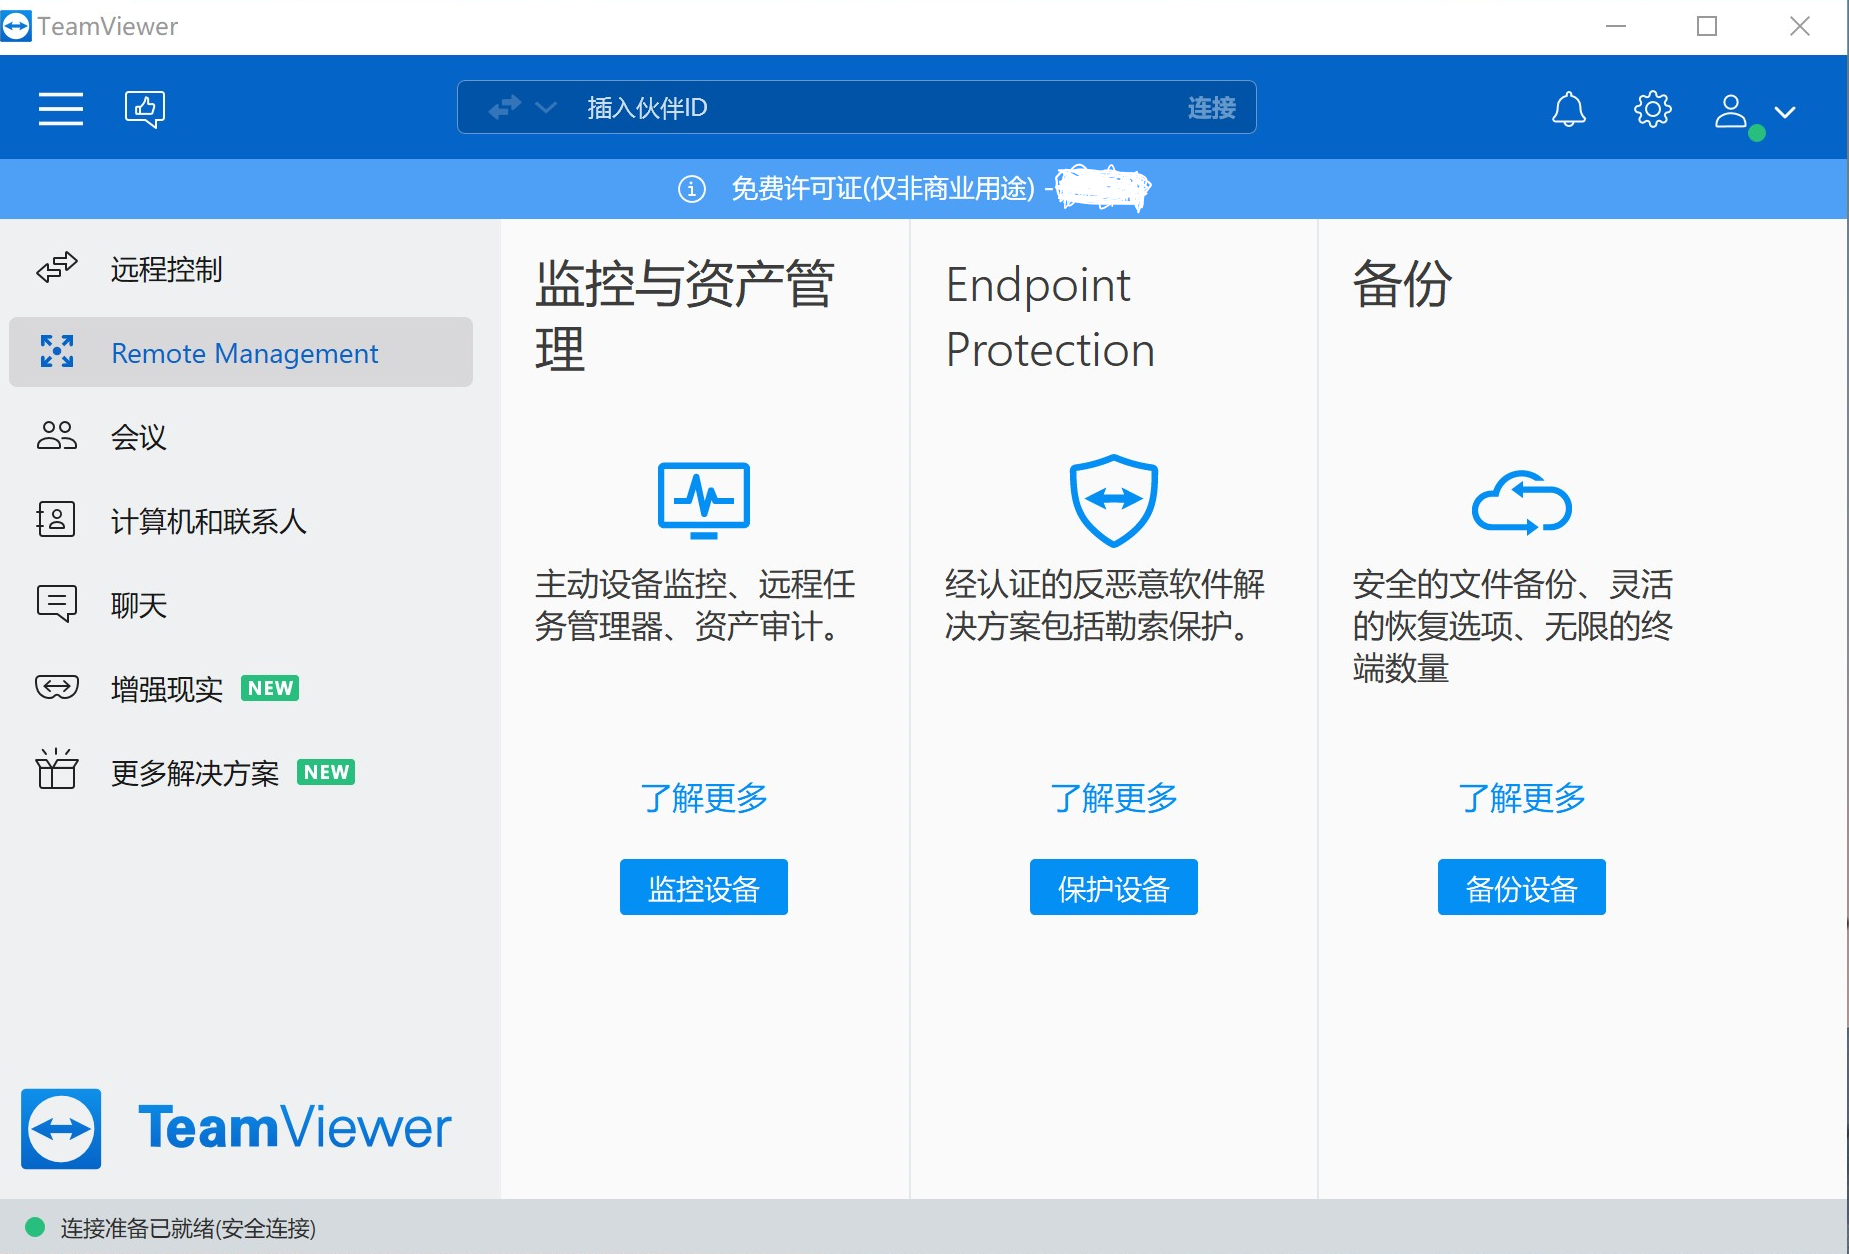This screenshot has height=1254, width=1849.
Task: Click the Endpoint Protection shield icon
Action: coord(1114,500)
